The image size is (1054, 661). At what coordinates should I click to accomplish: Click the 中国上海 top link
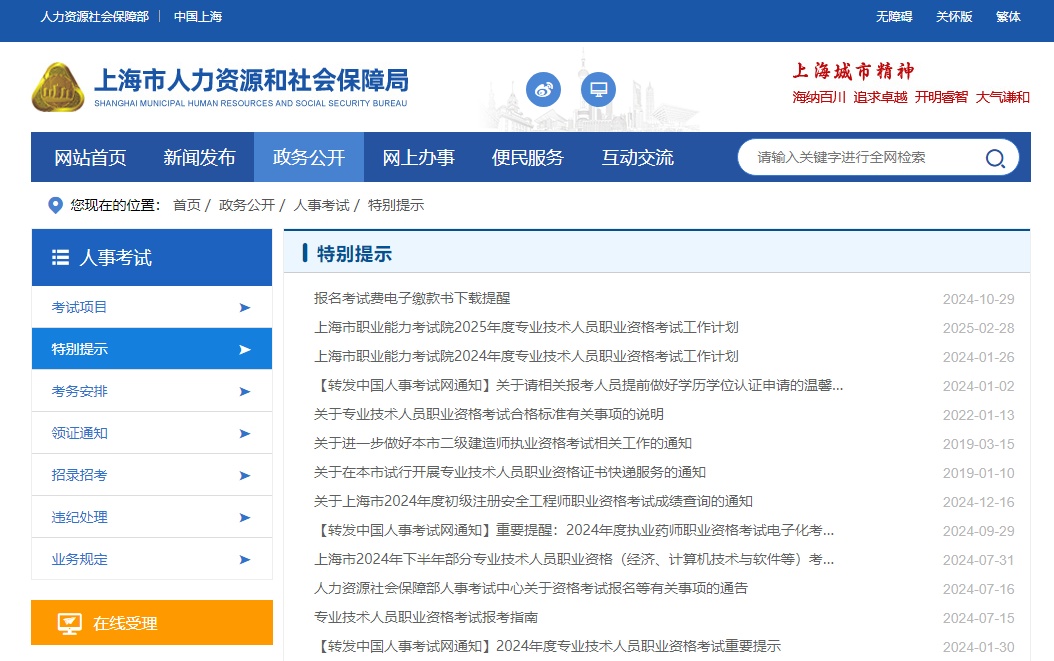pos(198,17)
